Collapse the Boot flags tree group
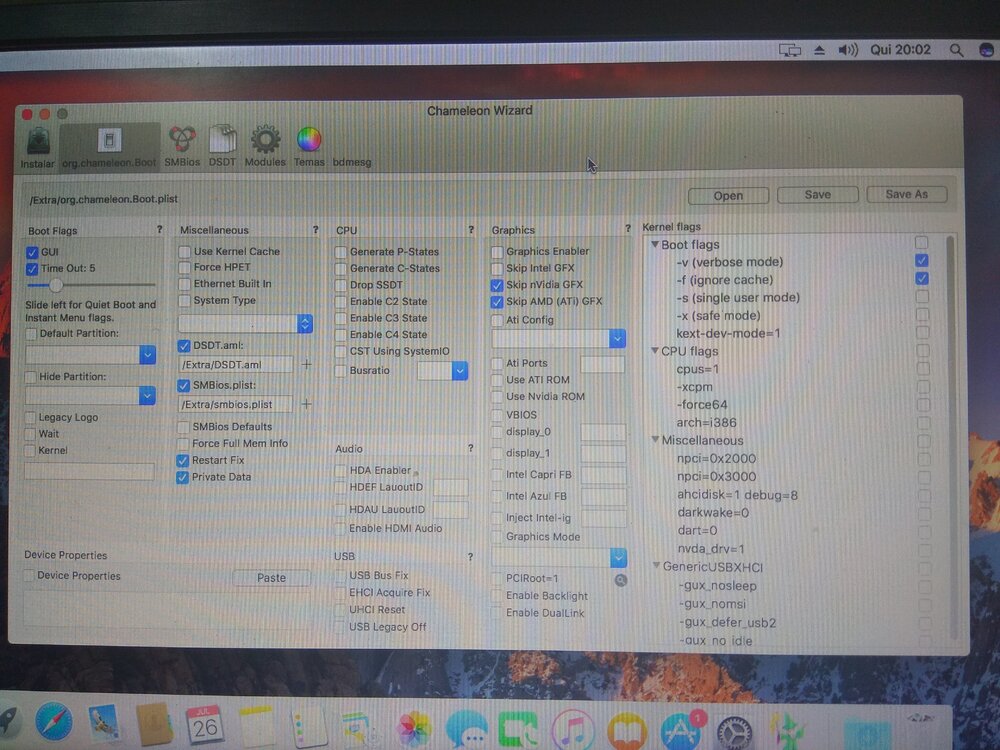The height and width of the screenshot is (750, 1000). (x=654, y=245)
